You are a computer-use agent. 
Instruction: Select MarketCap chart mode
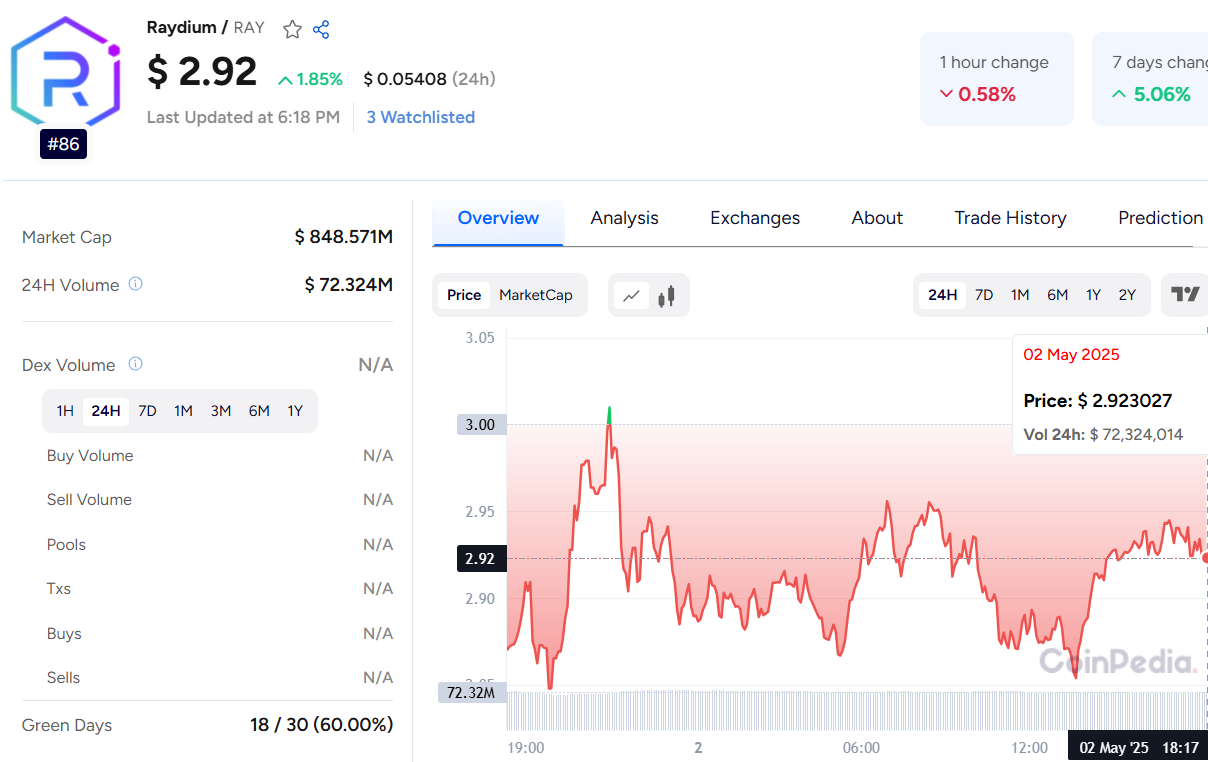click(x=536, y=295)
